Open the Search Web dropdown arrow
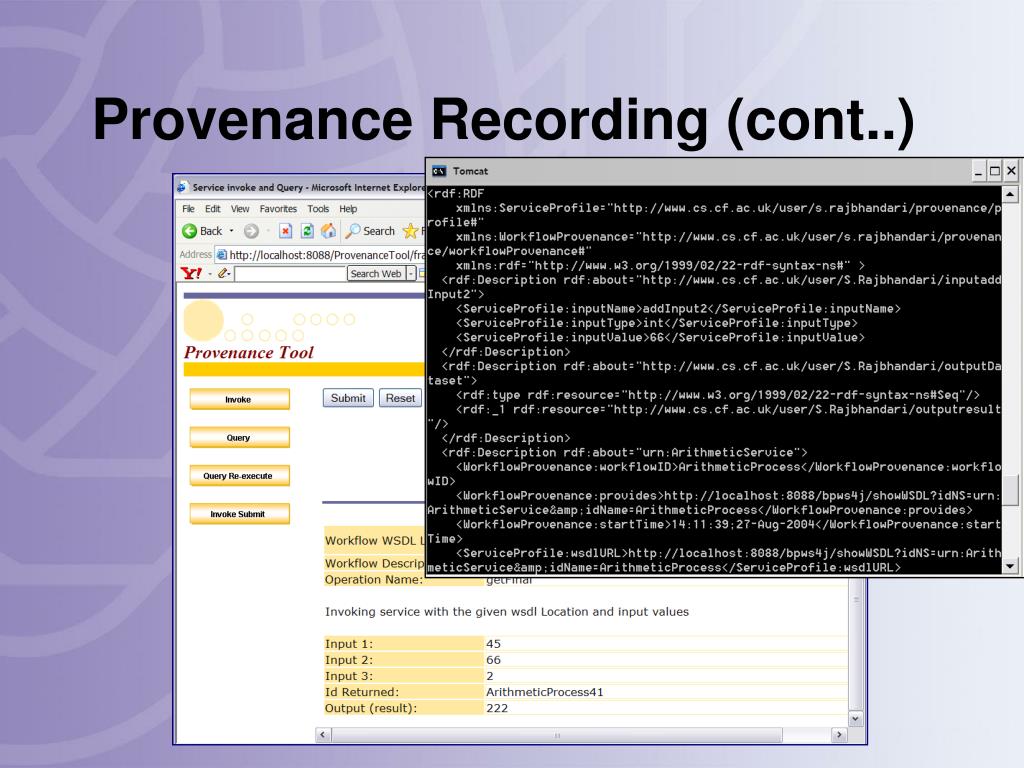This screenshot has width=1024, height=768. tap(411, 274)
